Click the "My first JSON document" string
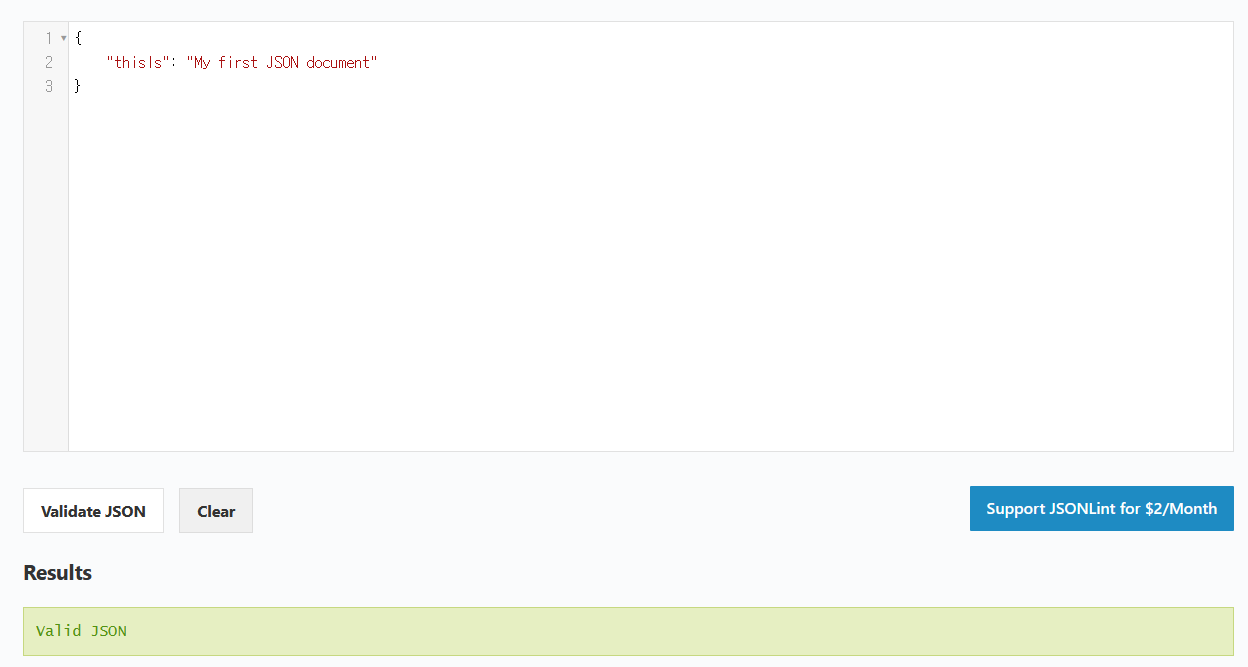Screen dimensions: 1248x667 click(281, 62)
